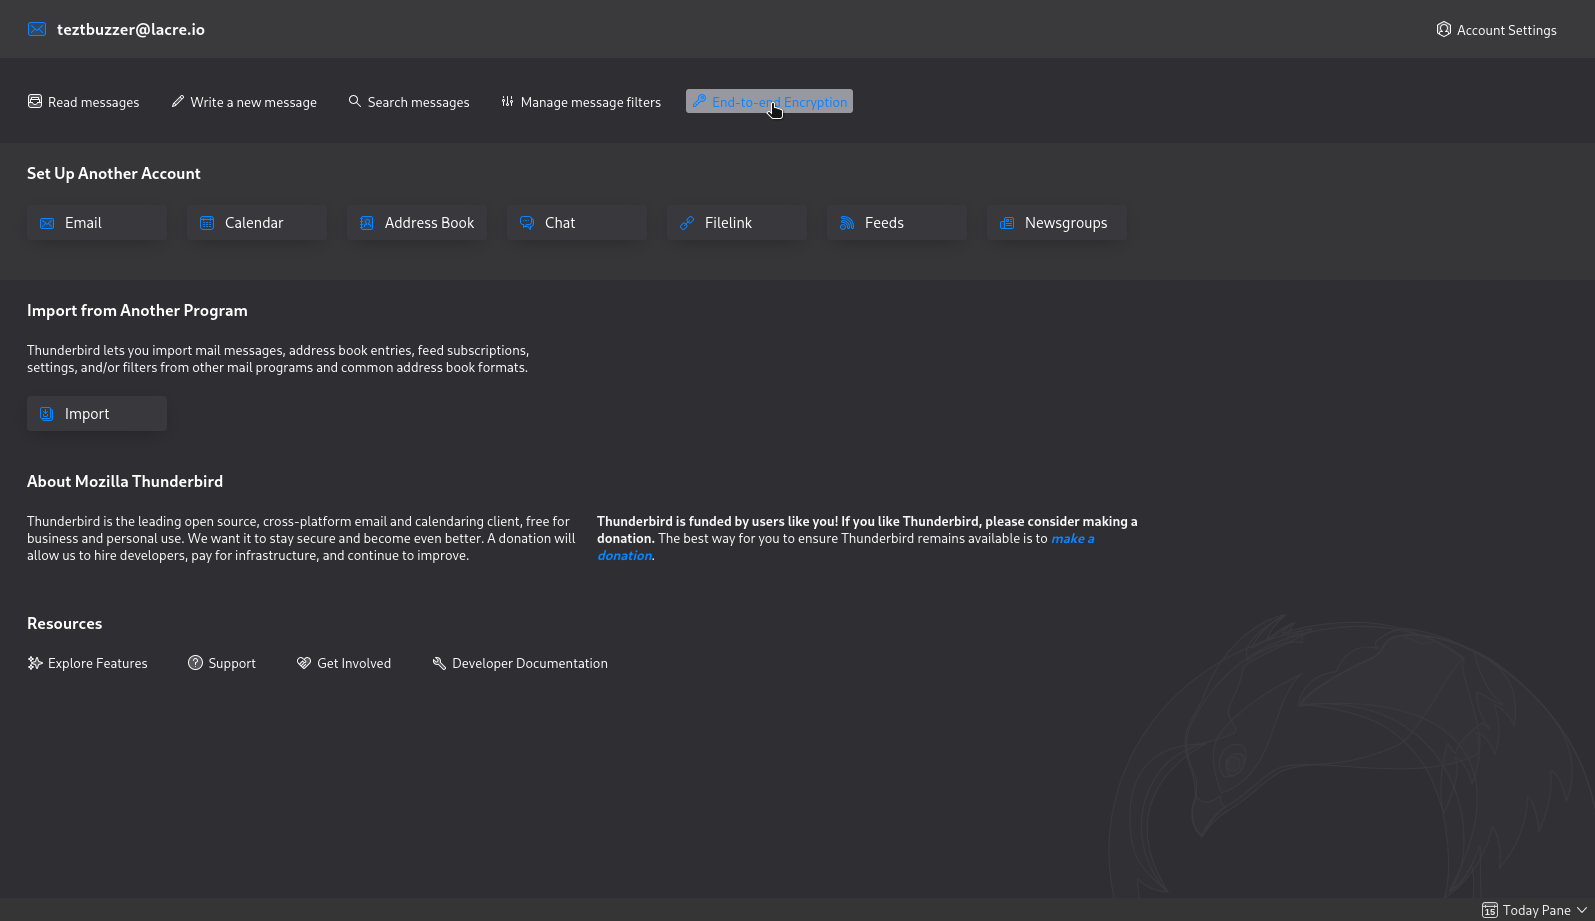Open End-to-end Encryption settings
This screenshot has width=1595, height=921.
tap(769, 102)
